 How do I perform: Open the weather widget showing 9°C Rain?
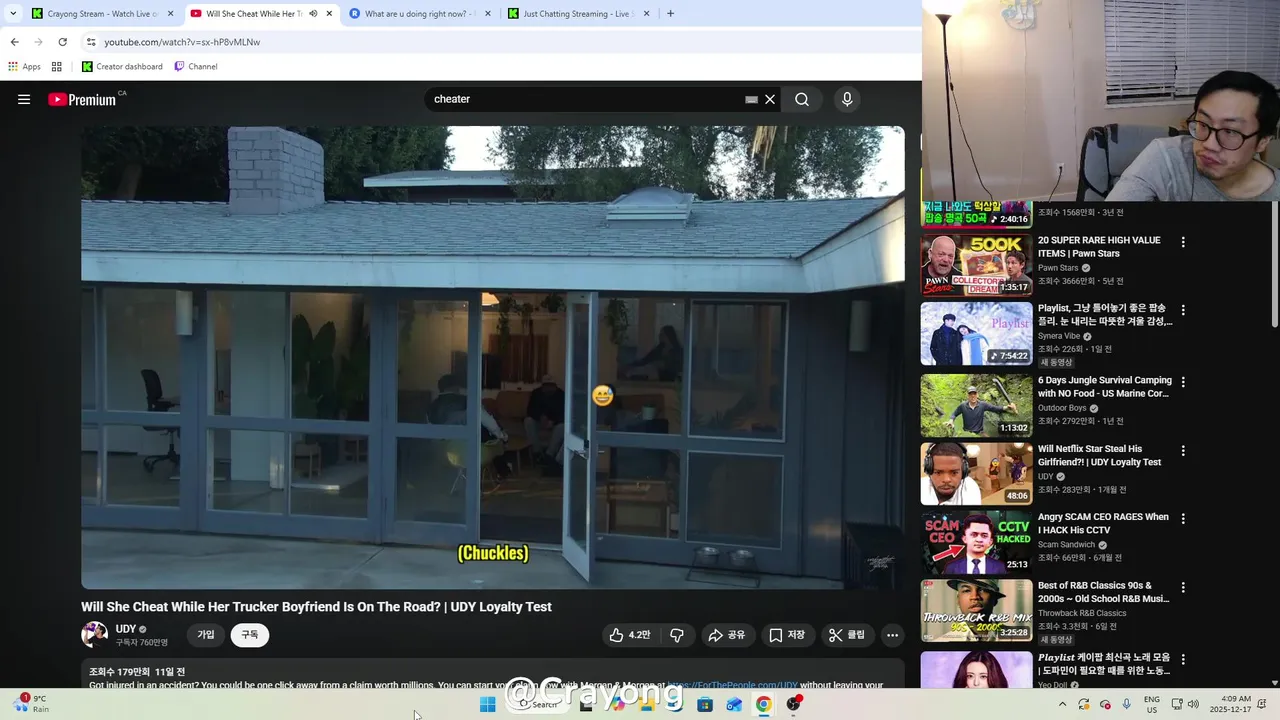click(x=31, y=704)
